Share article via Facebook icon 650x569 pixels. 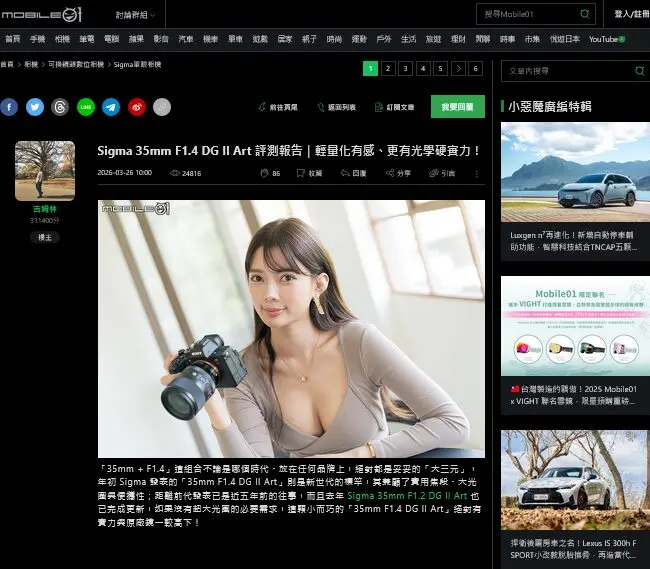point(9,107)
